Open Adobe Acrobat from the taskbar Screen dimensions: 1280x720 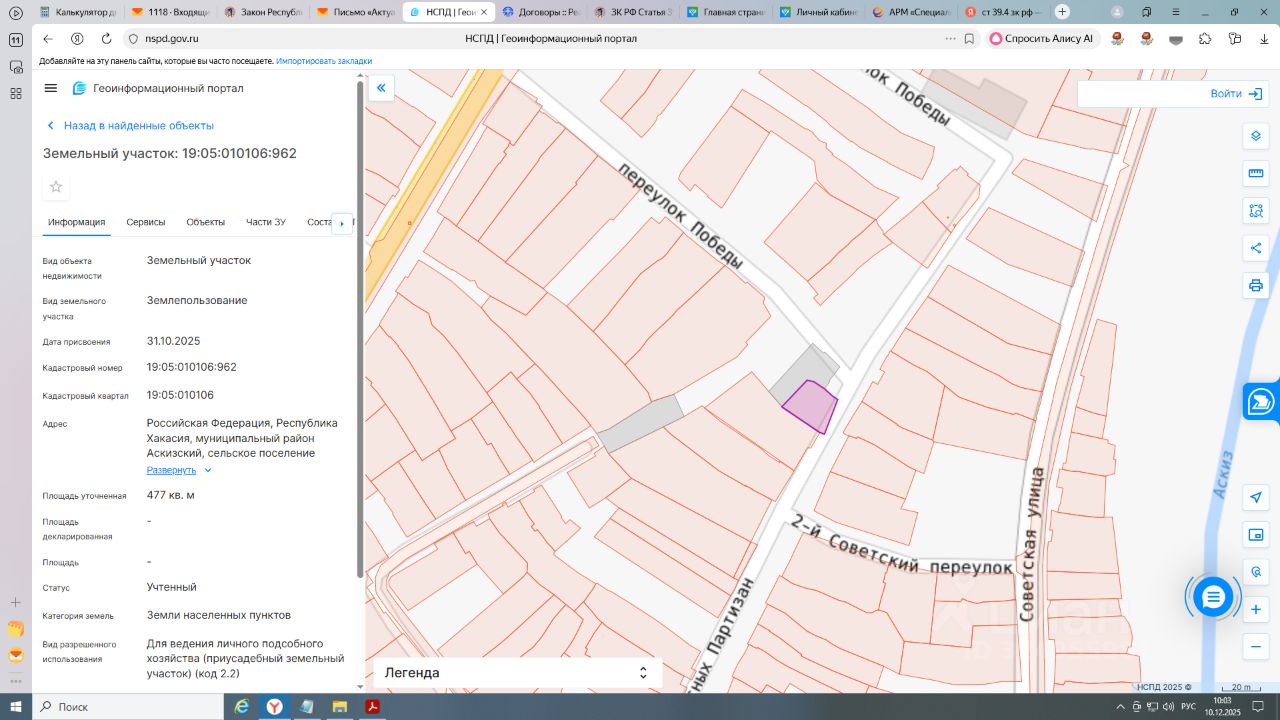[x=371, y=707]
